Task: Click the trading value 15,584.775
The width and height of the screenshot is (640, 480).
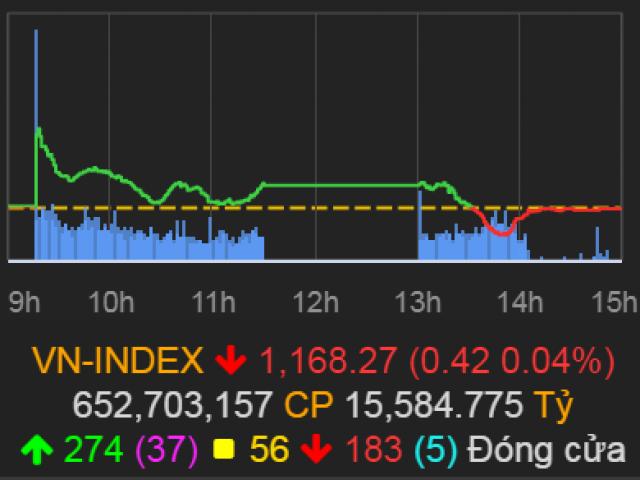Action: [434, 405]
